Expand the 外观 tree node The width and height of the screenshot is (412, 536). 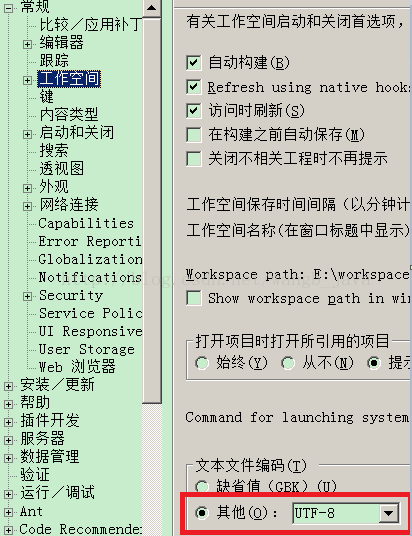click(27, 188)
